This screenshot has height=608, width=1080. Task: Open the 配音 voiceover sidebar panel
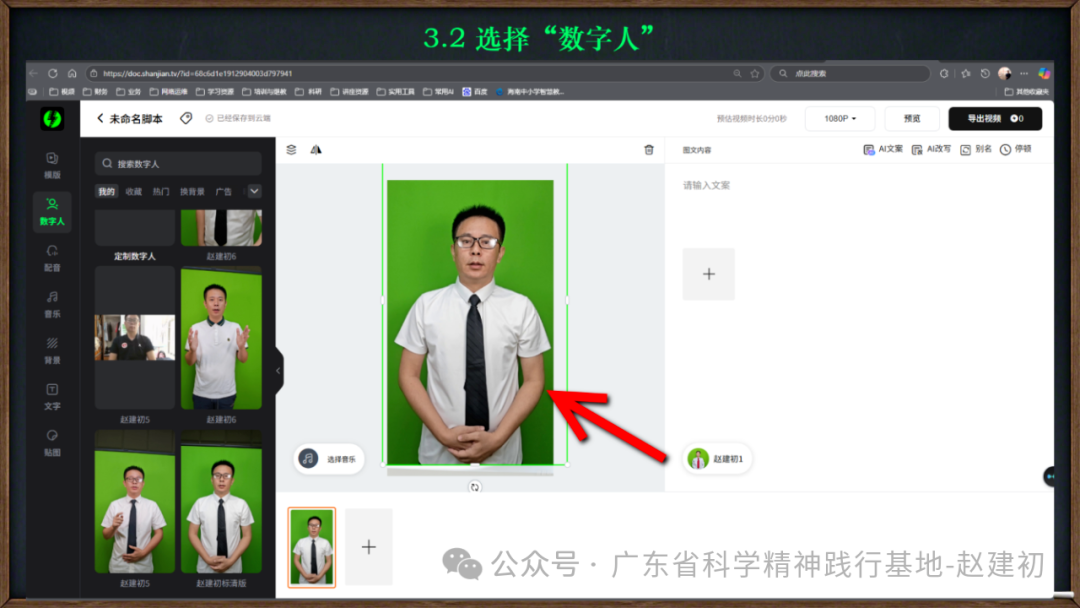tap(52, 257)
